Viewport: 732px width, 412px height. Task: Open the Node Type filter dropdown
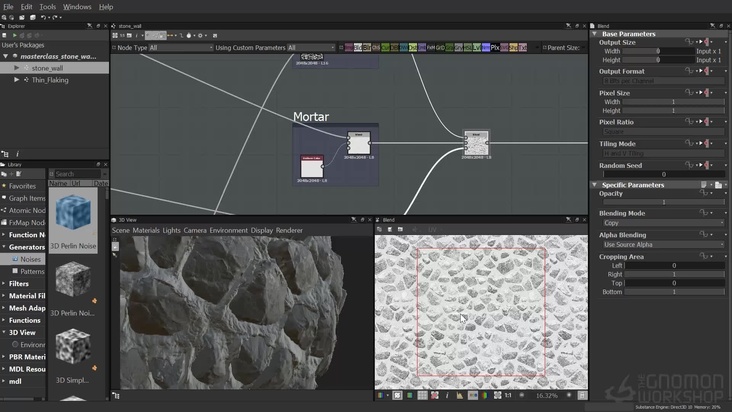pos(180,47)
